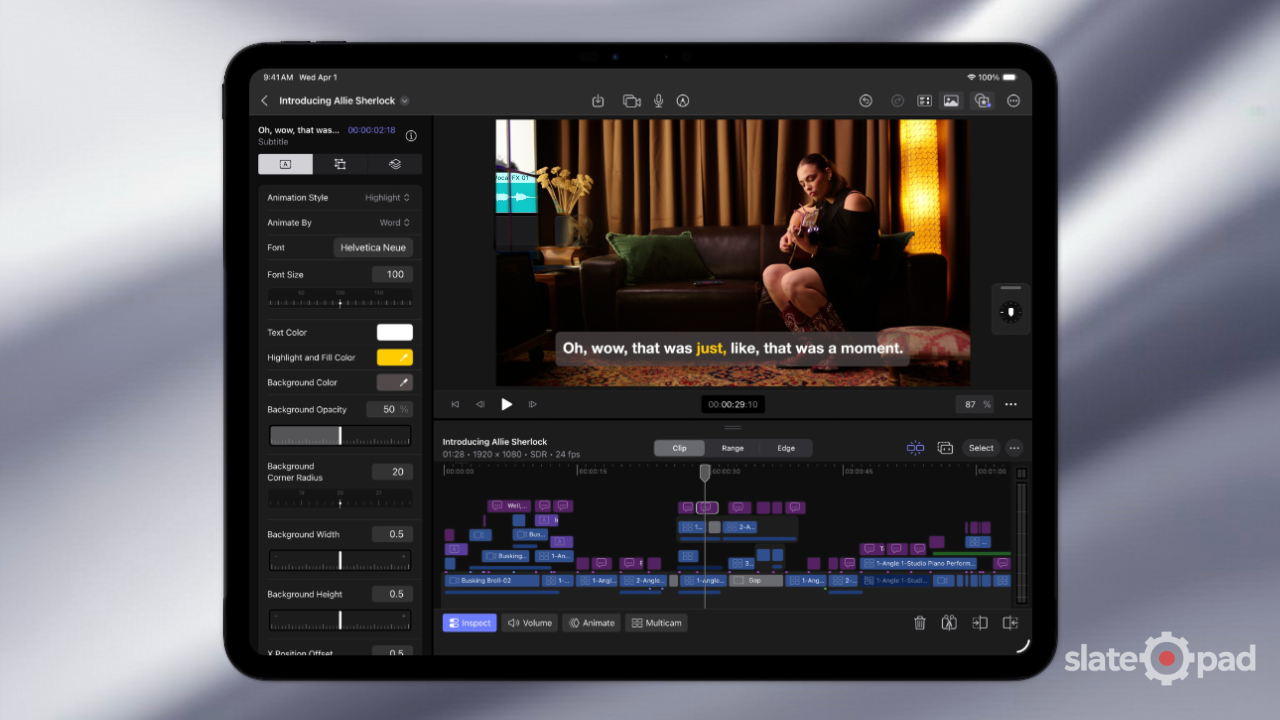Toggle the photo browser icon in top bar

pyautogui.click(x=951, y=101)
